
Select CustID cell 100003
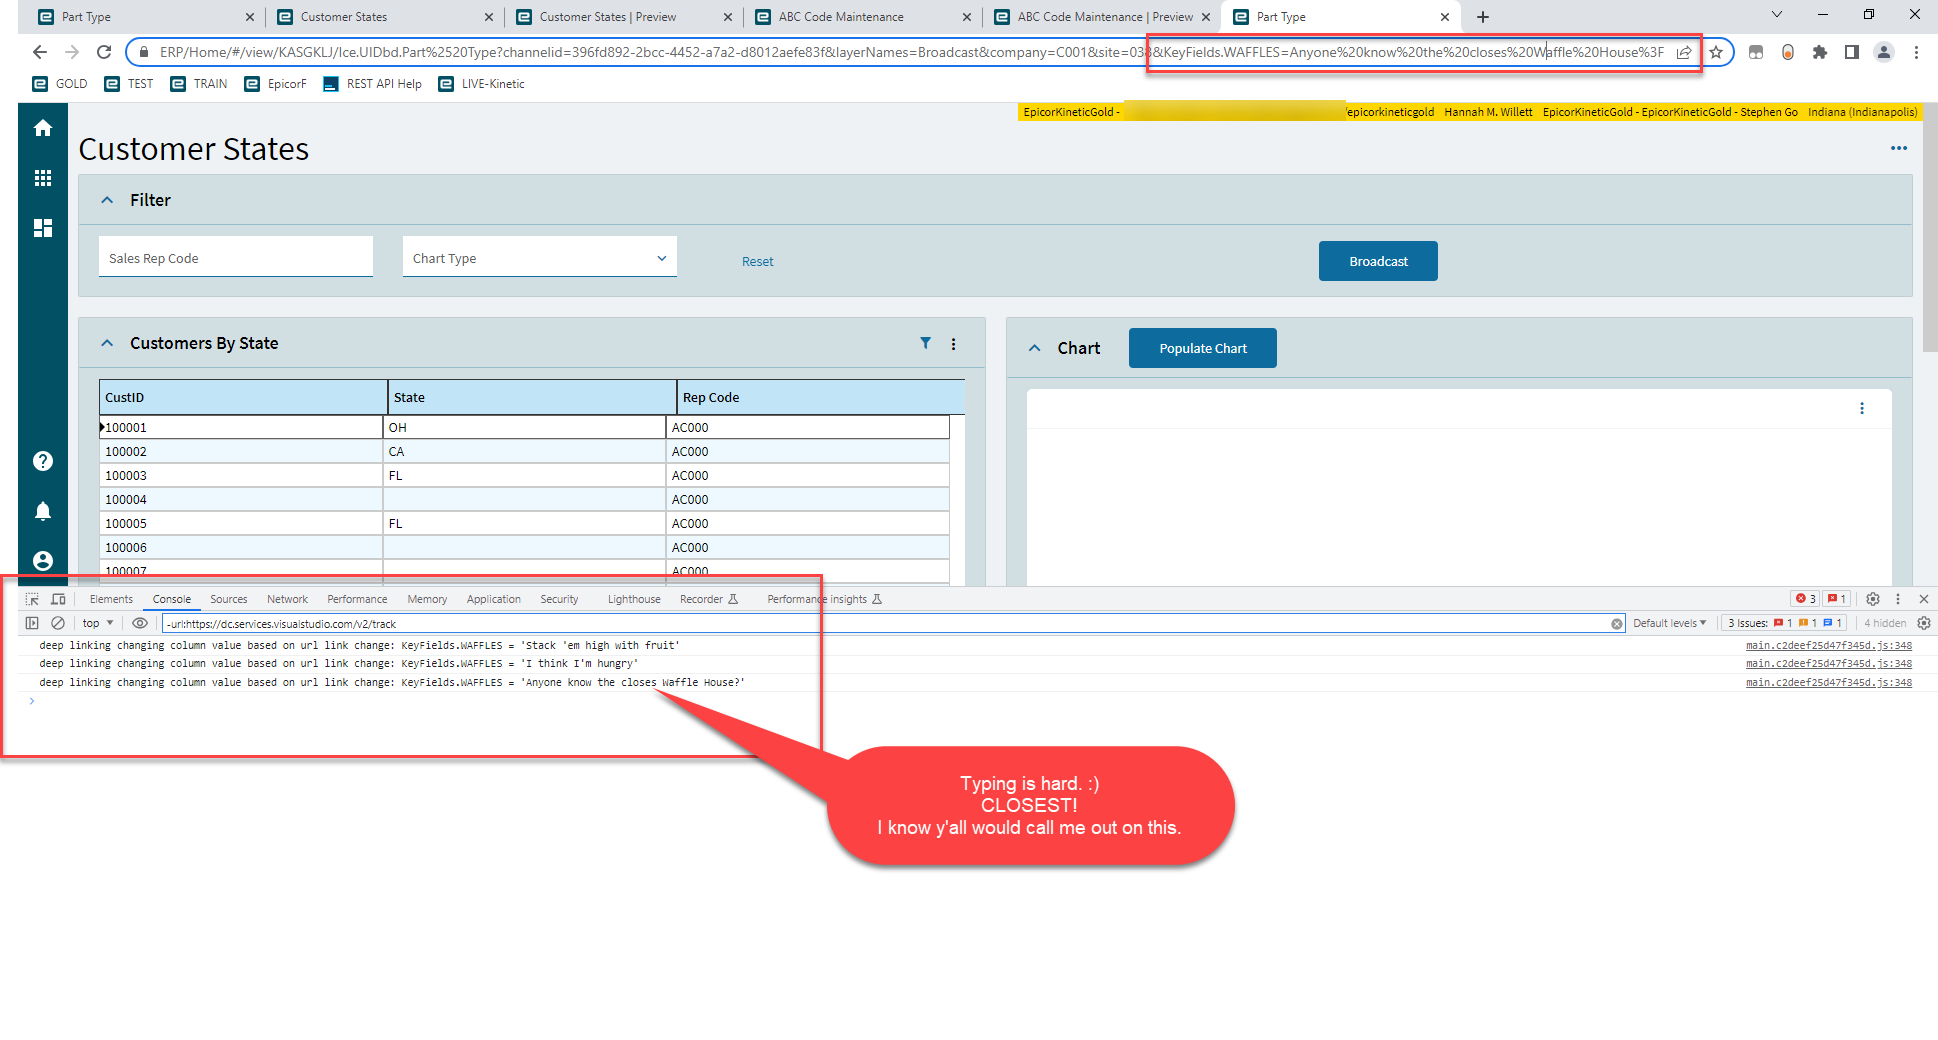coord(241,476)
